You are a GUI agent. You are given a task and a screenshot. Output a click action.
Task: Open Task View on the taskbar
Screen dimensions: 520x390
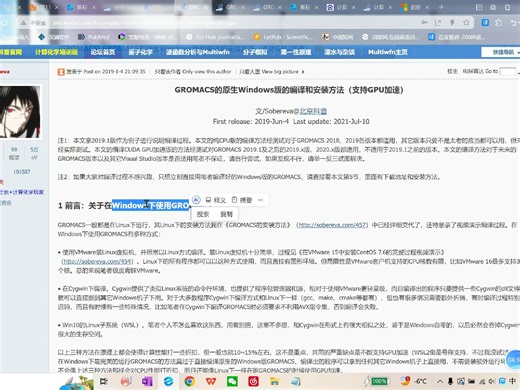point(104,381)
